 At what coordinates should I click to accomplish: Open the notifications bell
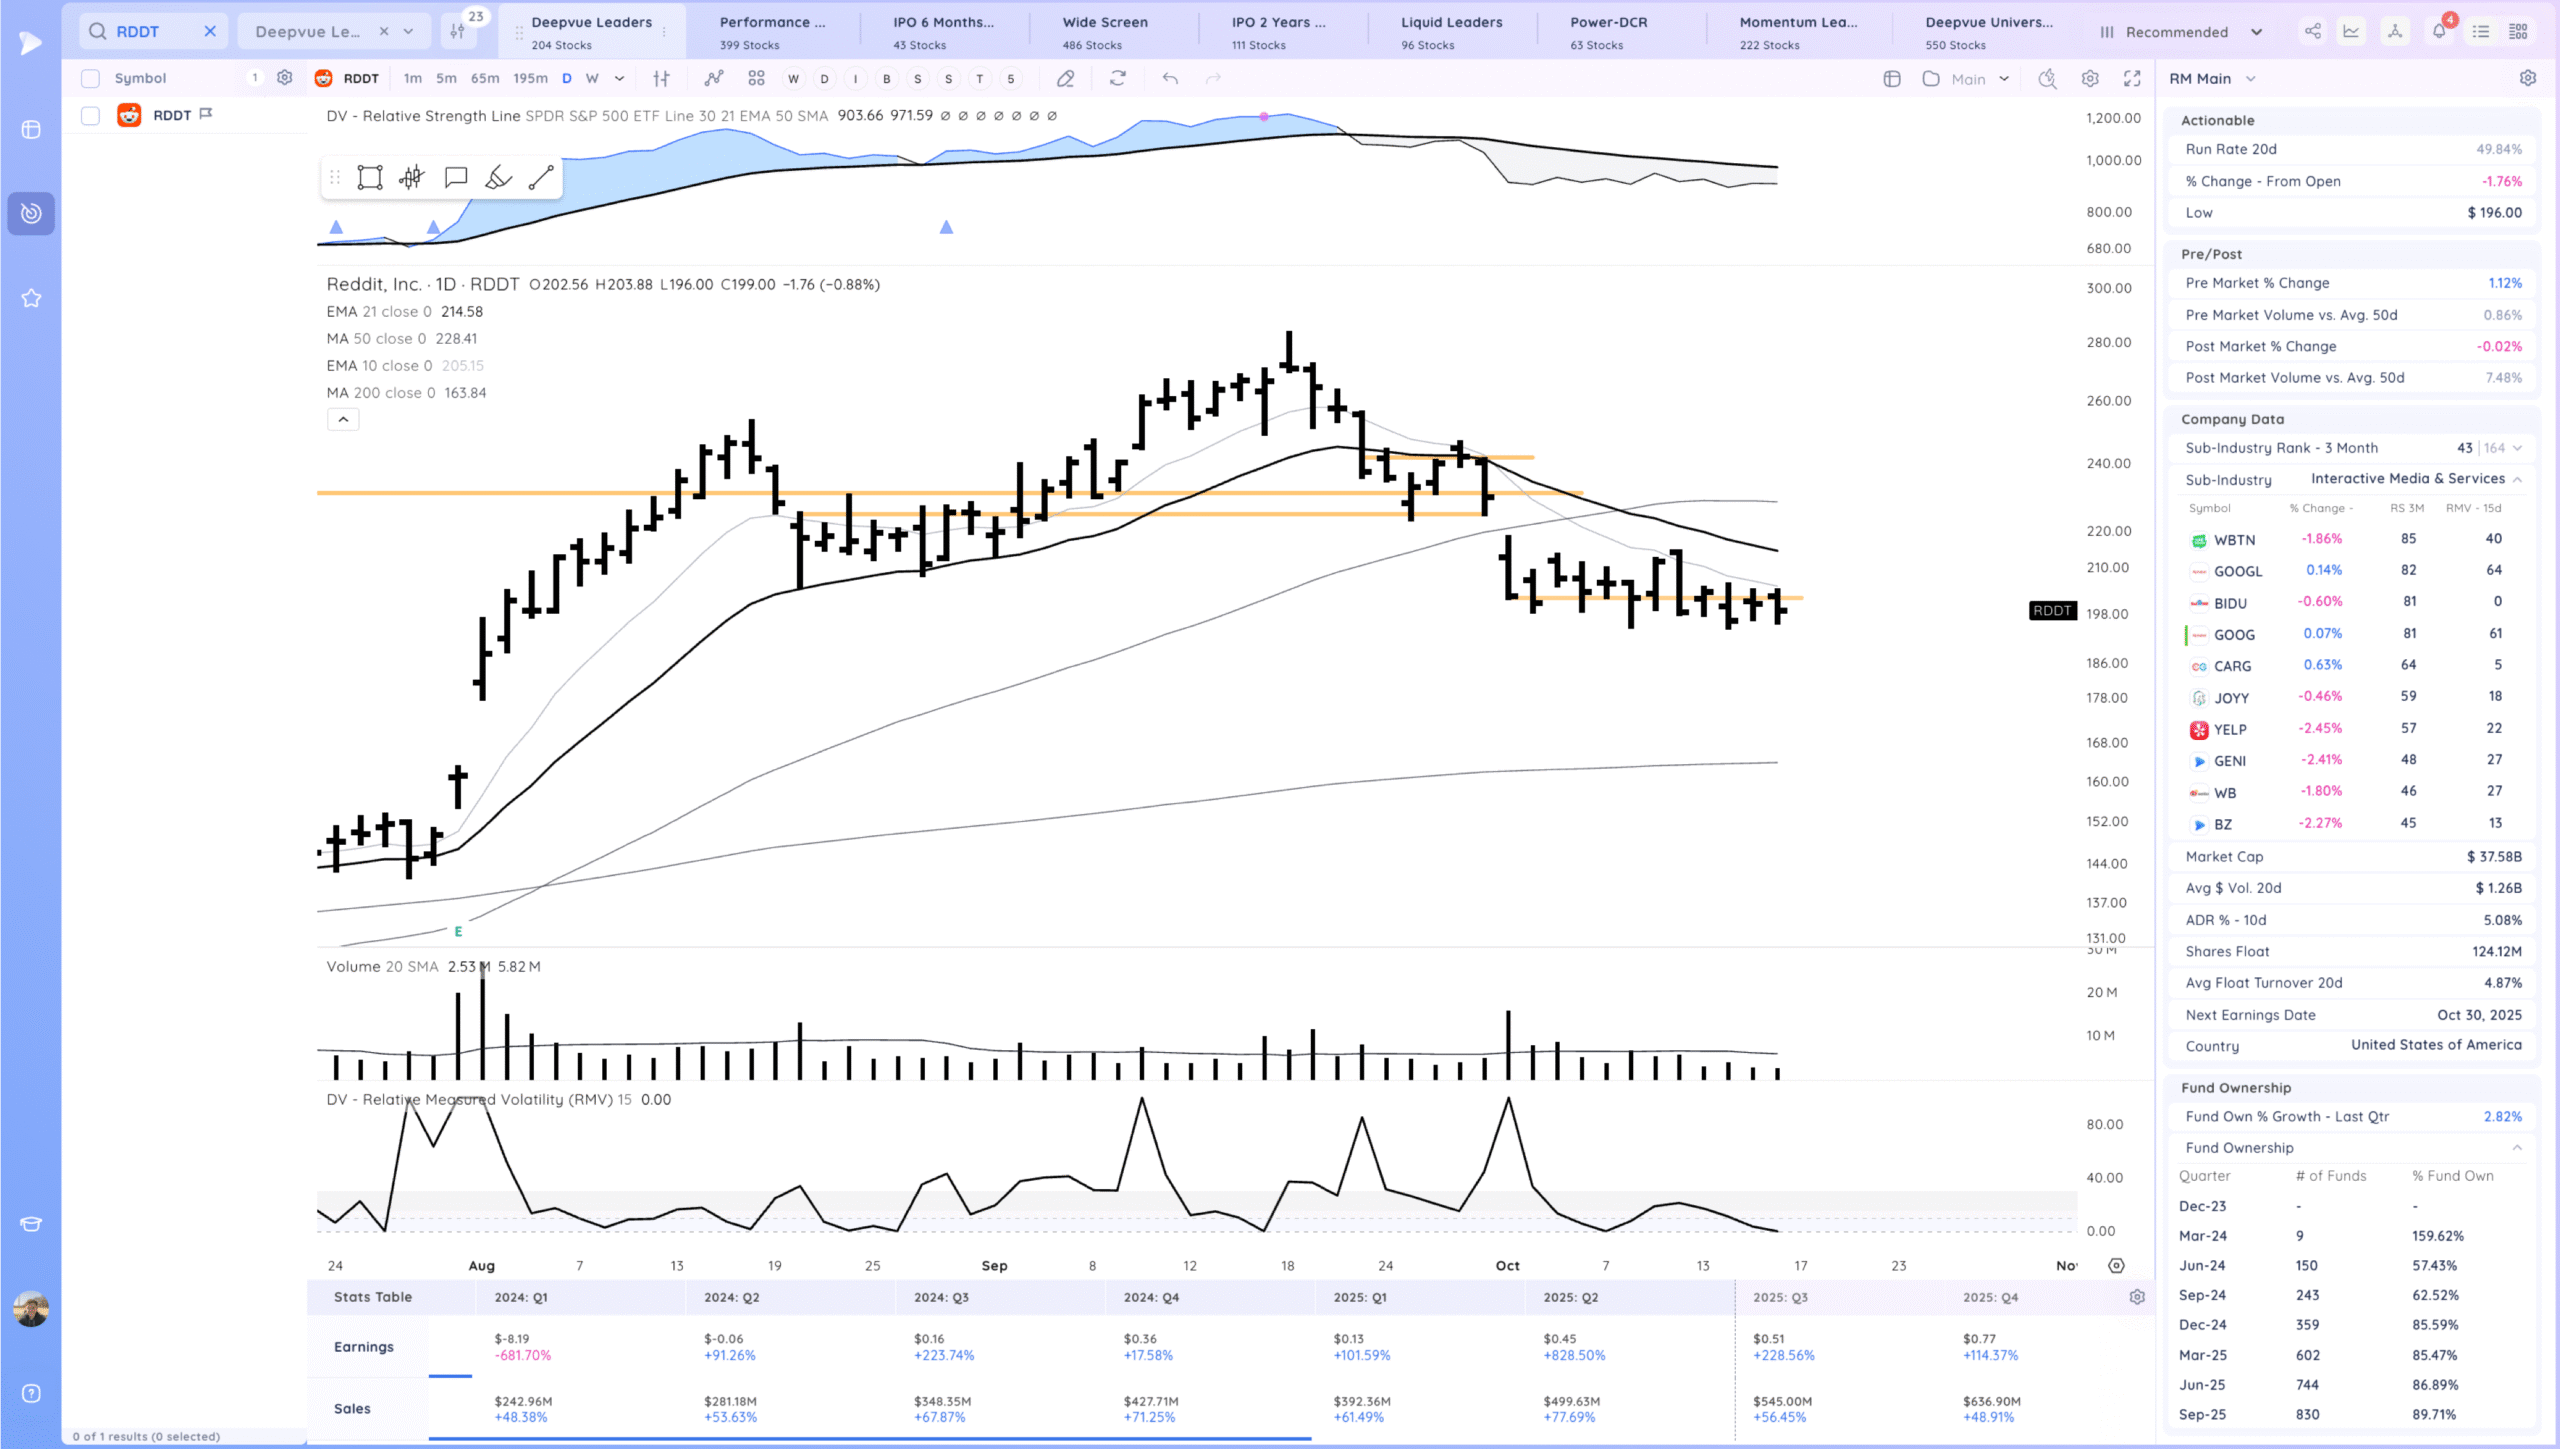click(x=2439, y=31)
